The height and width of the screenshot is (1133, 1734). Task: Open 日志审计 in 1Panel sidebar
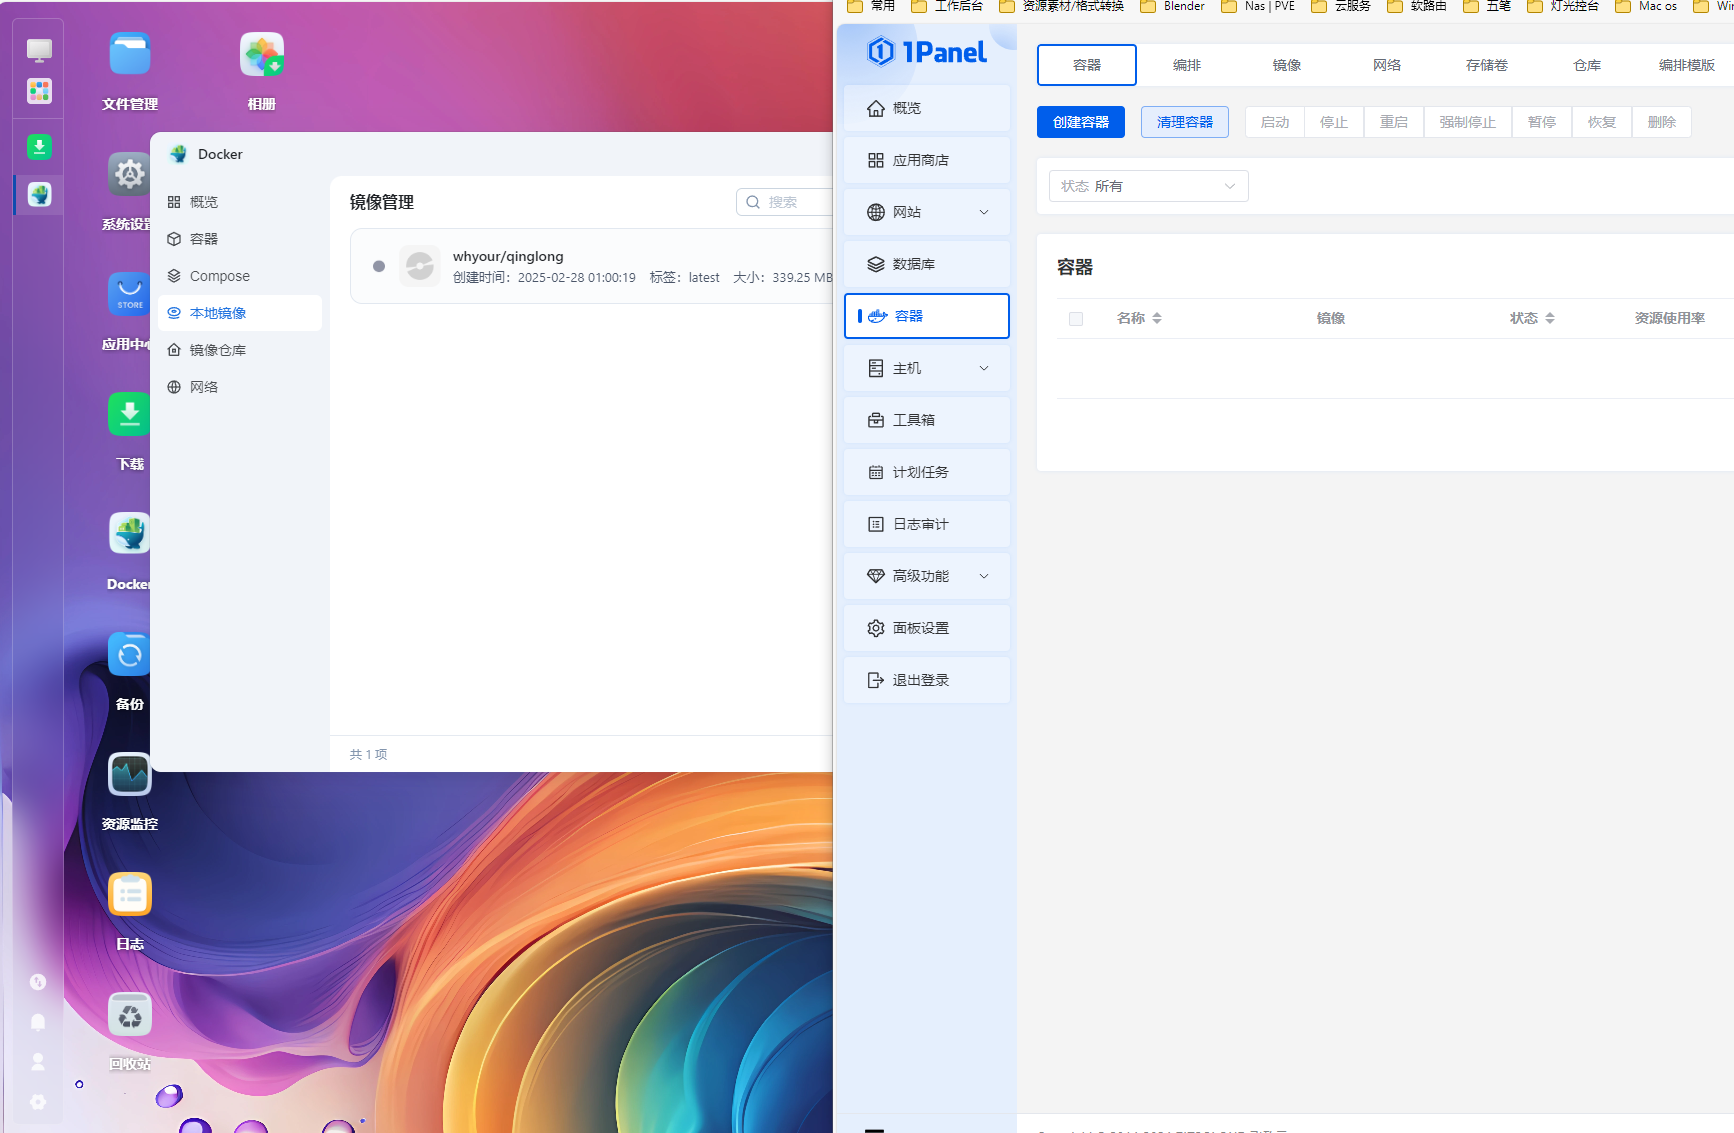point(927,524)
